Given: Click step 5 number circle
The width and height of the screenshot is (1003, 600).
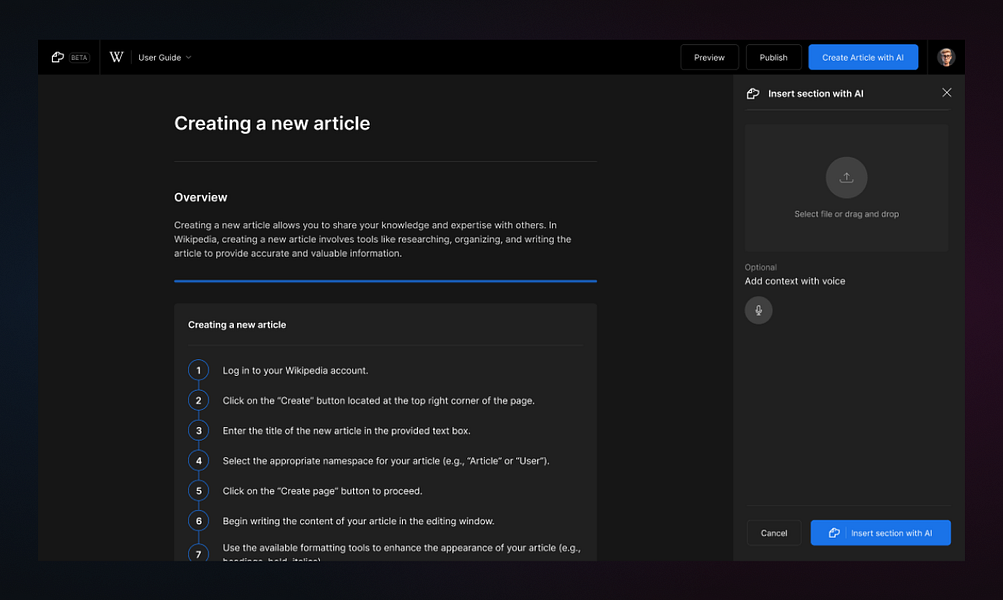Looking at the screenshot, I should coord(198,491).
